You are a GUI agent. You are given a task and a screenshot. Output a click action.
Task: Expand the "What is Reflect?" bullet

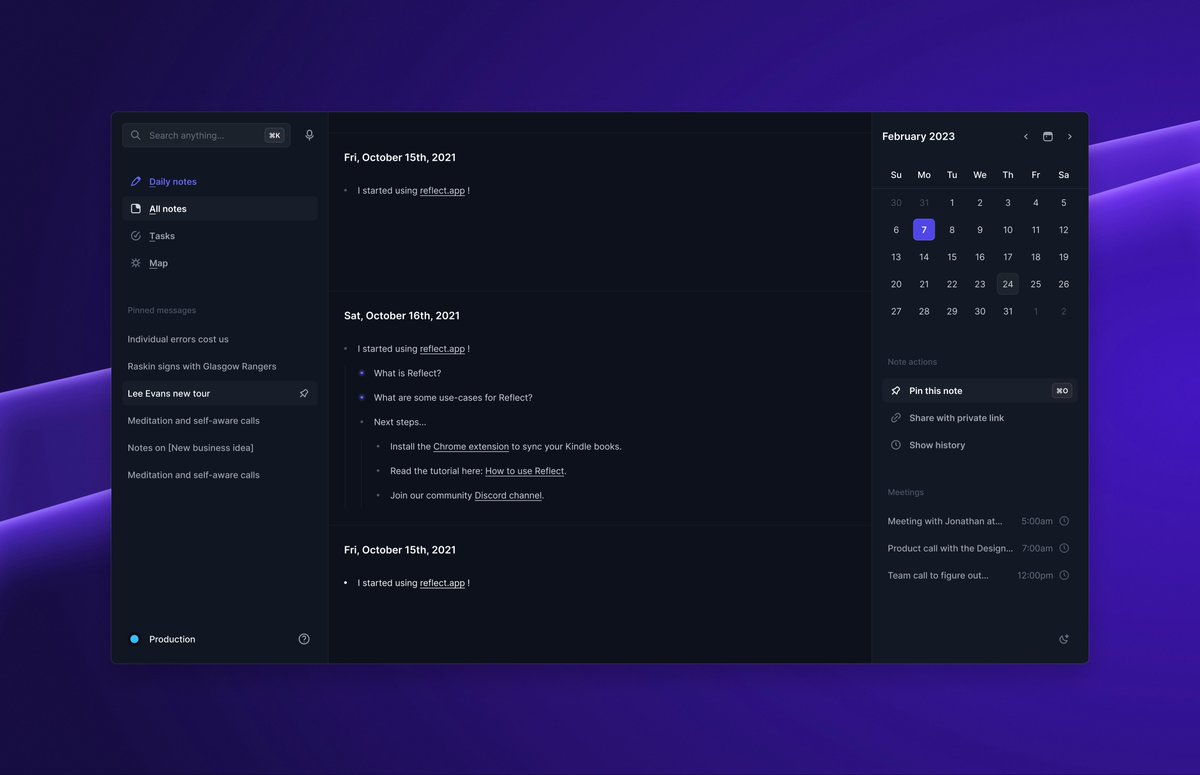point(362,373)
